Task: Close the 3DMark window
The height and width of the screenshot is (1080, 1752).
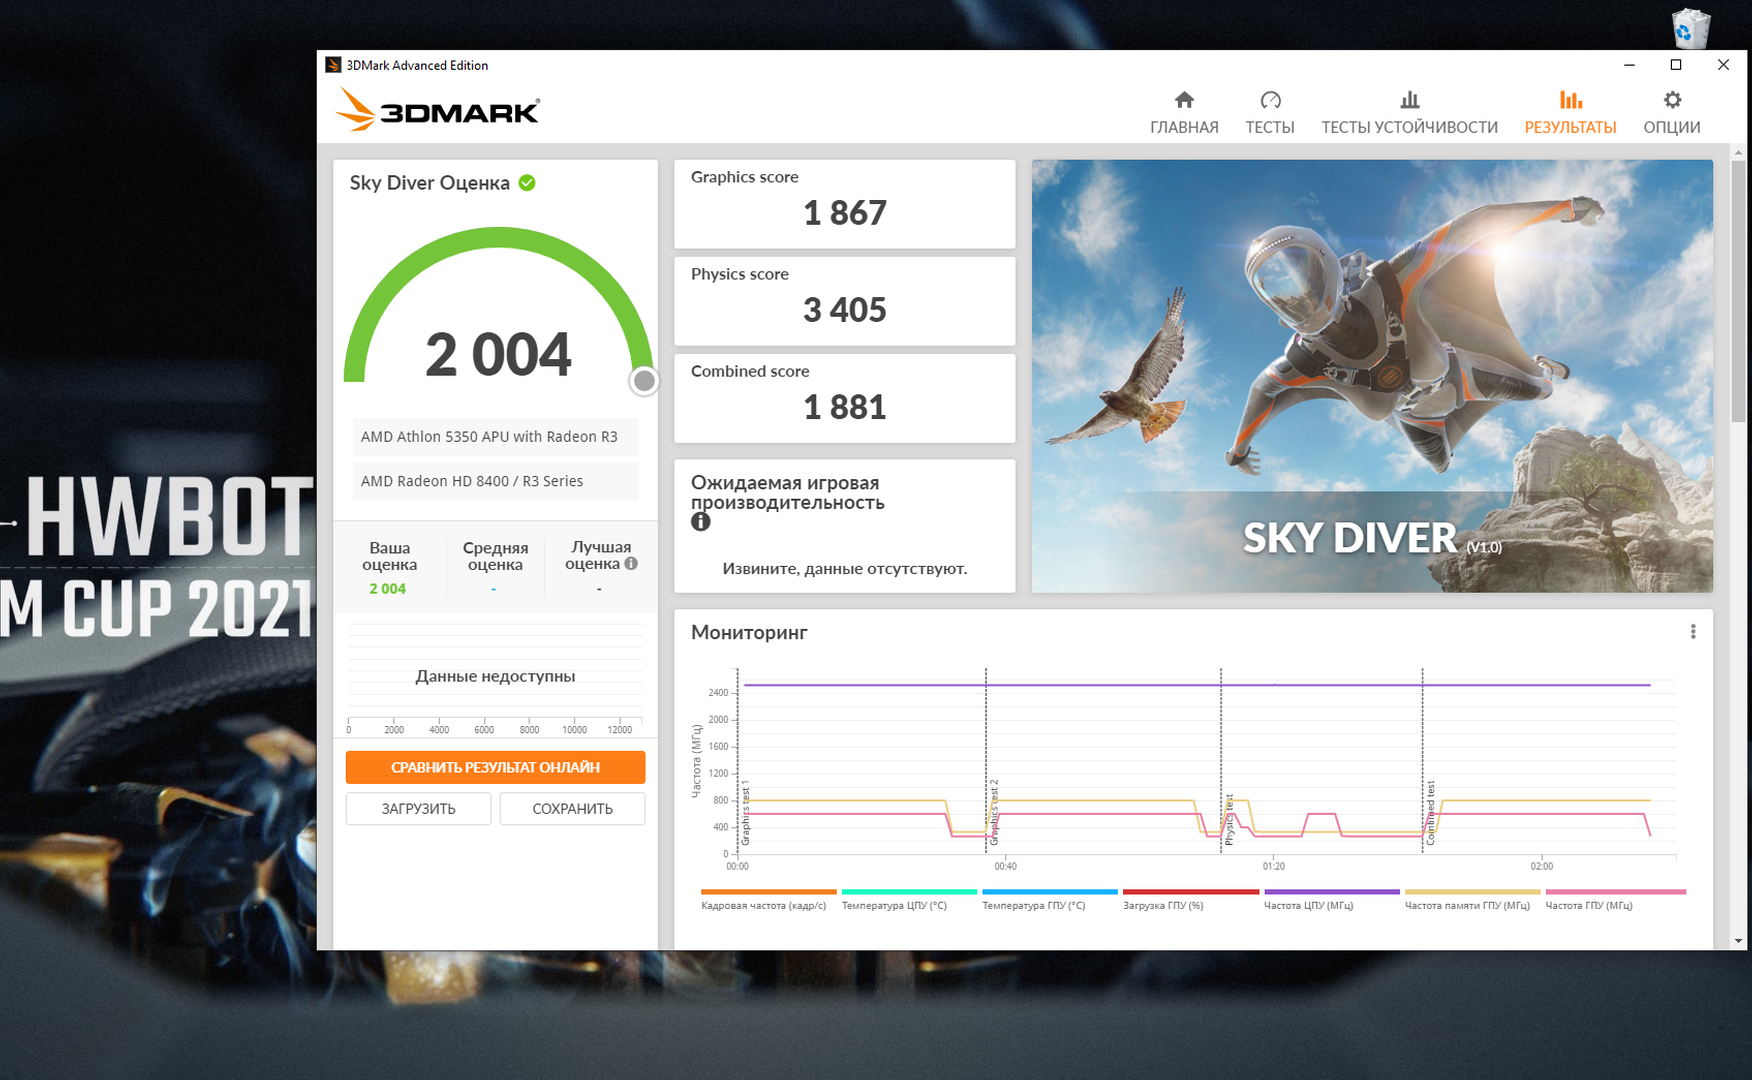Action: [x=1723, y=65]
